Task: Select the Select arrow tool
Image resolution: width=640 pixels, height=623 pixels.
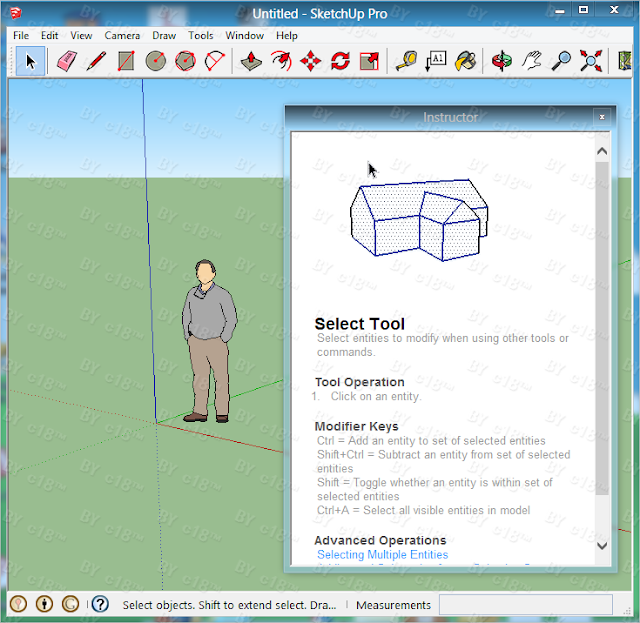Action: [x=31, y=61]
